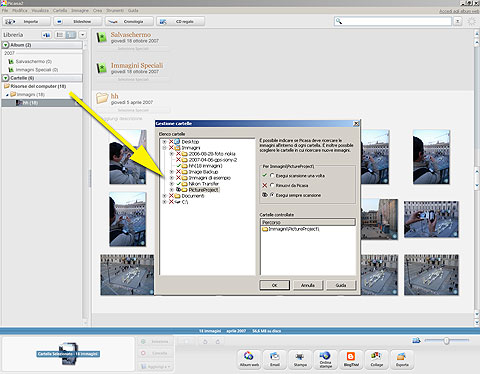Image resolution: width=480 pixels, height=374 pixels.
Task: Collapse the Album section in Libreria
Action: (6, 45)
